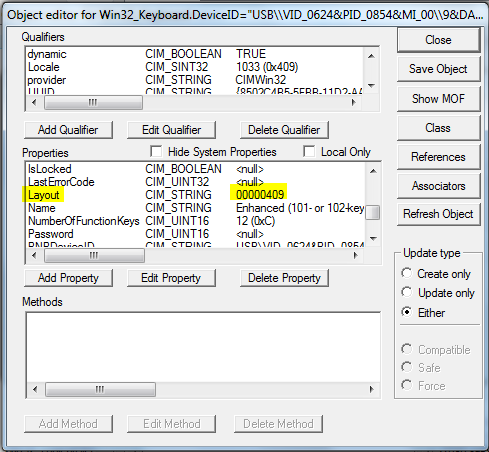Viewport: 489px width, 452px height.
Task: Click the Enhanced (101- or 102-key value
Action: [x=300, y=208]
